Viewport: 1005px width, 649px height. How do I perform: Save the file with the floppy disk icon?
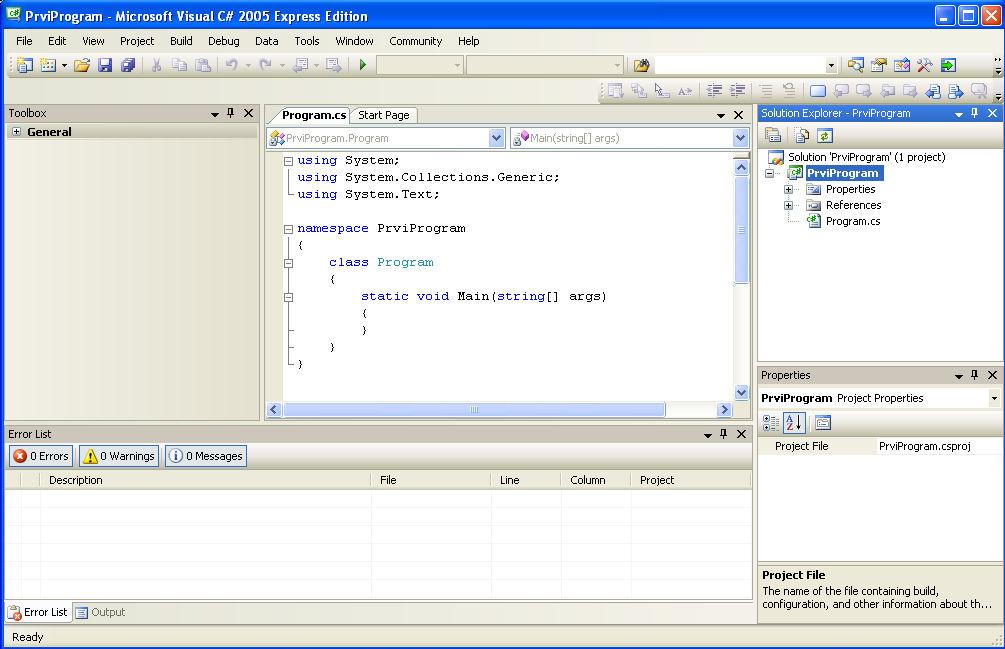coord(105,65)
